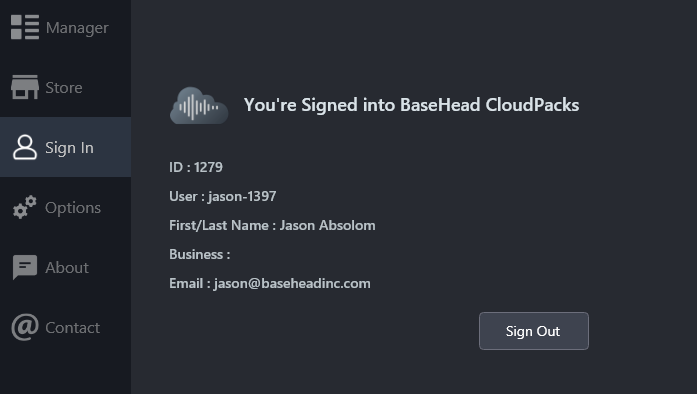Screen dimensions: 697x394
Task: Click the Sign In user silhouette icon
Action: coord(25,147)
